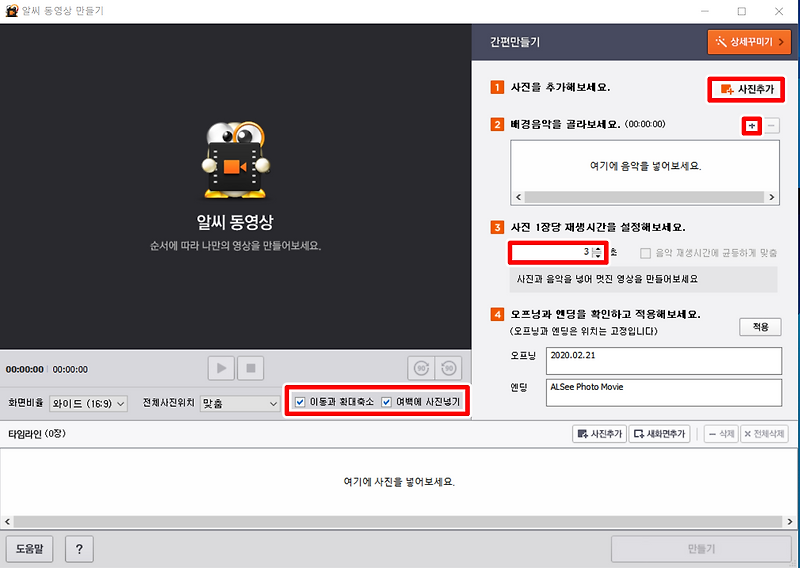This screenshot has width=800, height=568.
Task: Click the 엔딩 text field
Action: (663, 392)
